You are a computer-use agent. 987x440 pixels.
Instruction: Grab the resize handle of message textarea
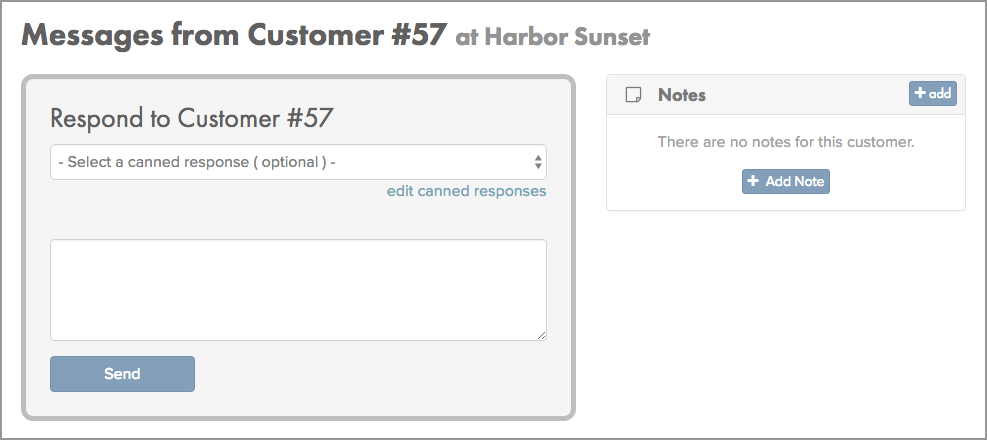tap(541, 336)
